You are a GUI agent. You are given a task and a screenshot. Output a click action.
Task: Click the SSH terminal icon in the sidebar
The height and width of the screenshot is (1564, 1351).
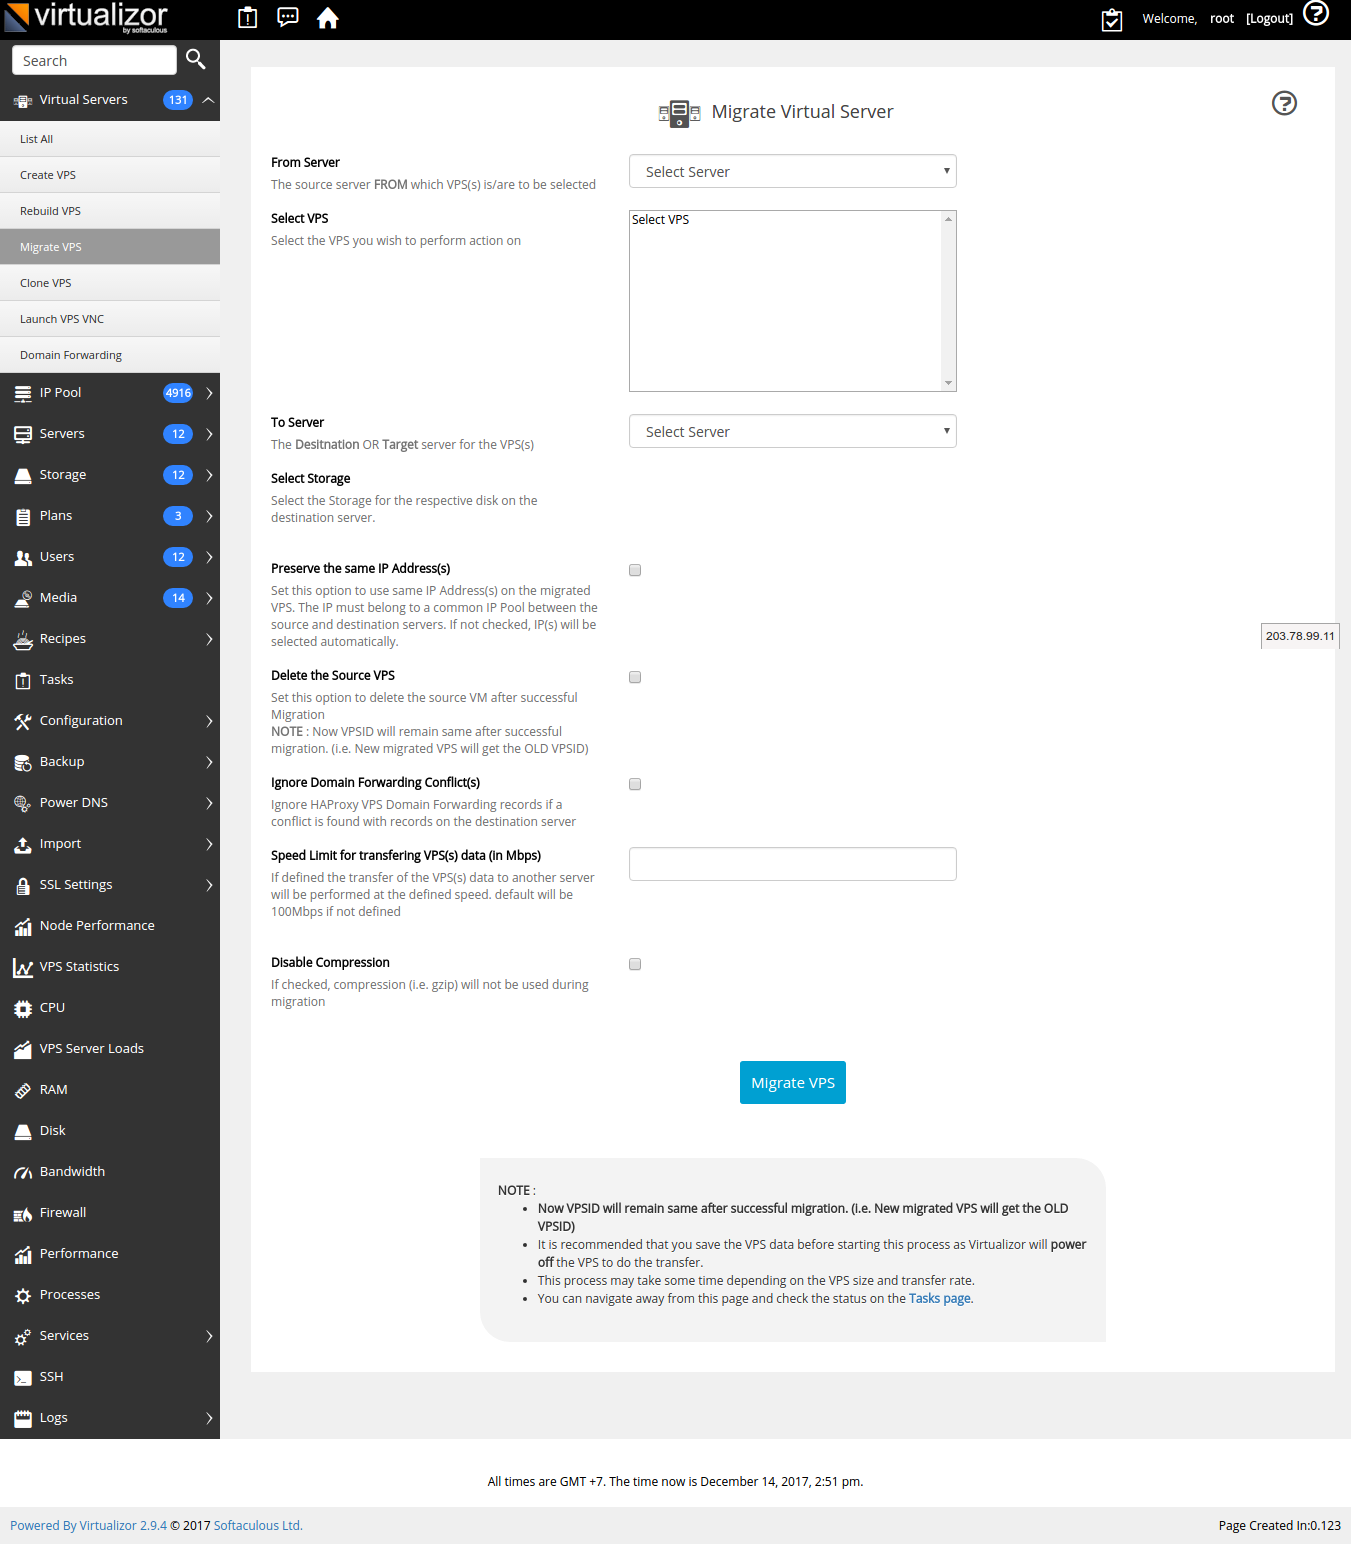23,1376
